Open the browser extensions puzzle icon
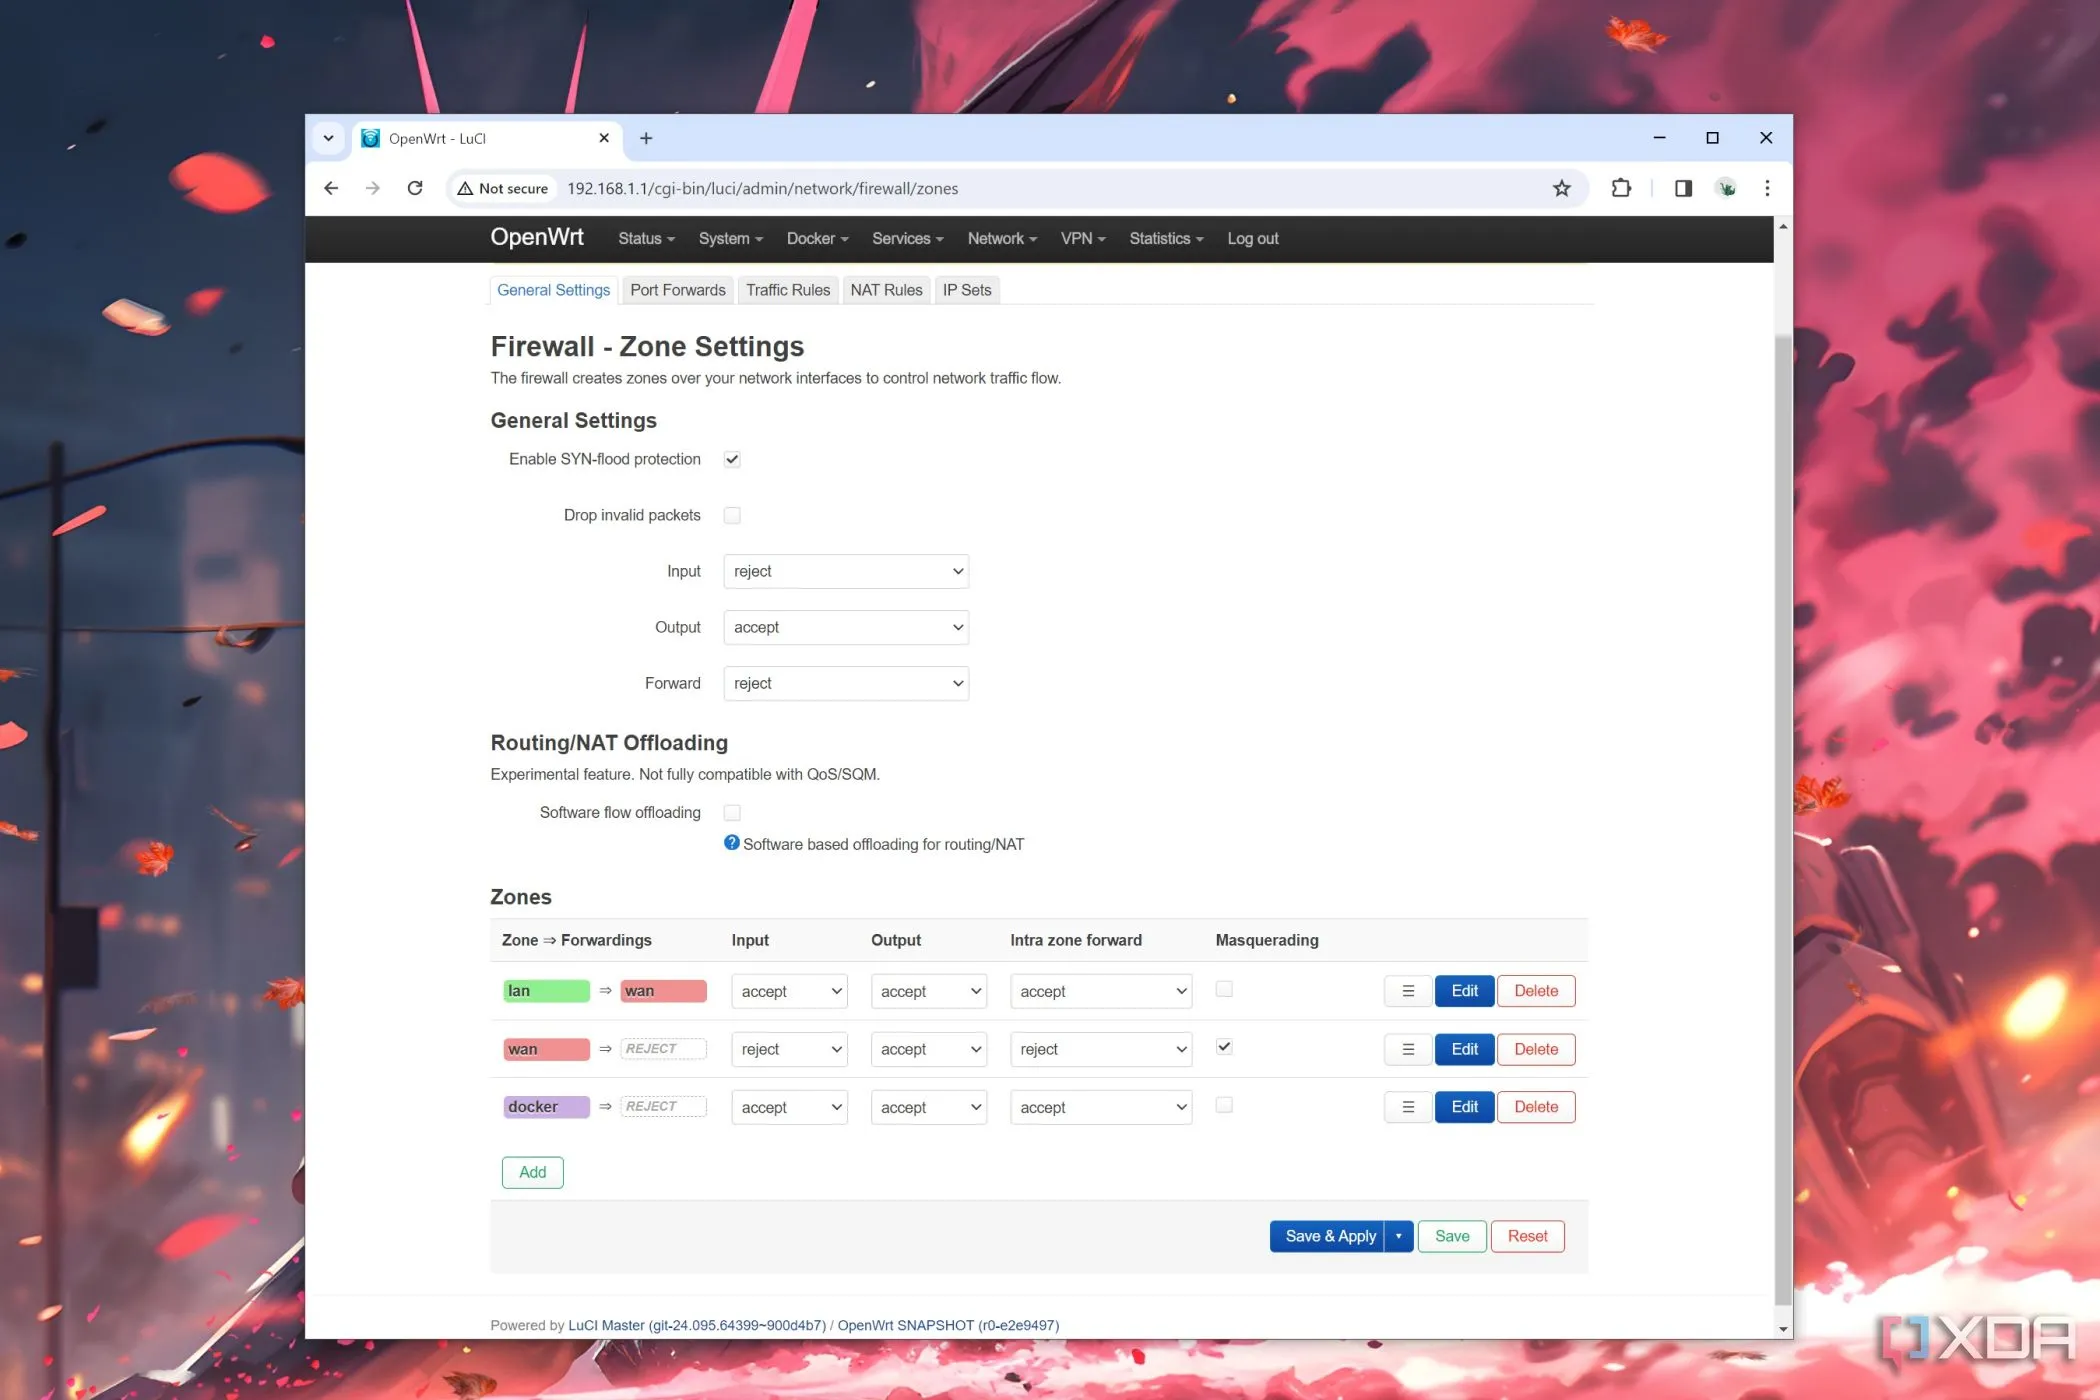The width and height of the screenshot is (2100, 1400). point(1620,188)
